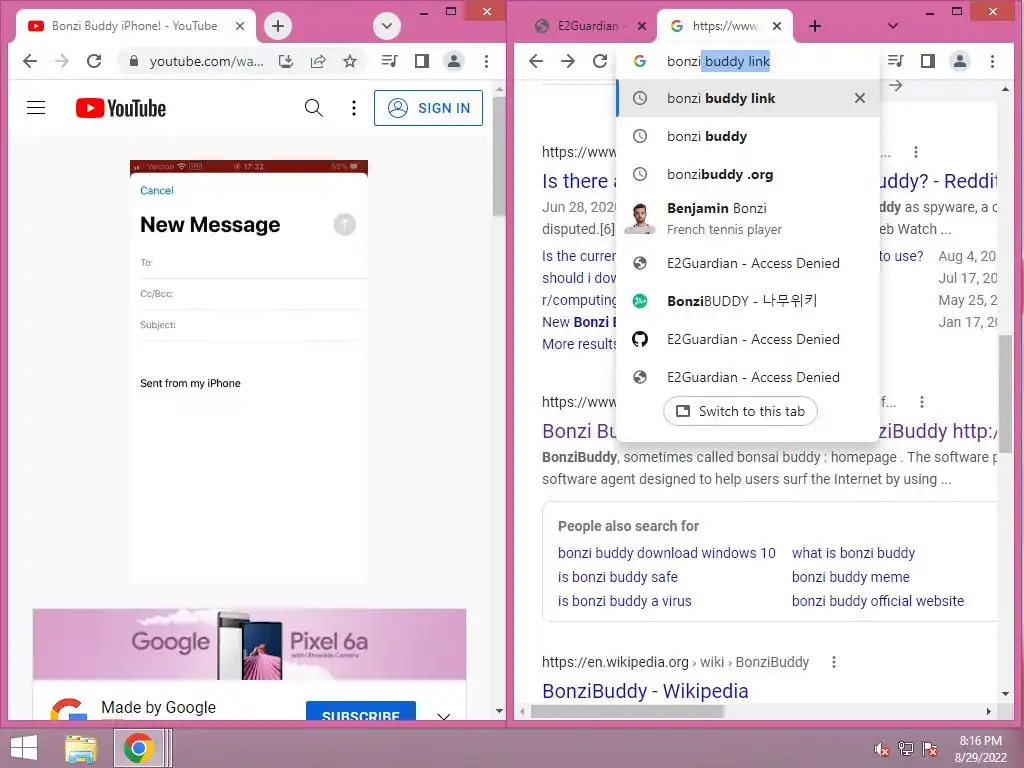Click YouTube page vertical scrollbar
The height and width of the screenshot is (768, 1024).
(499, 157)
